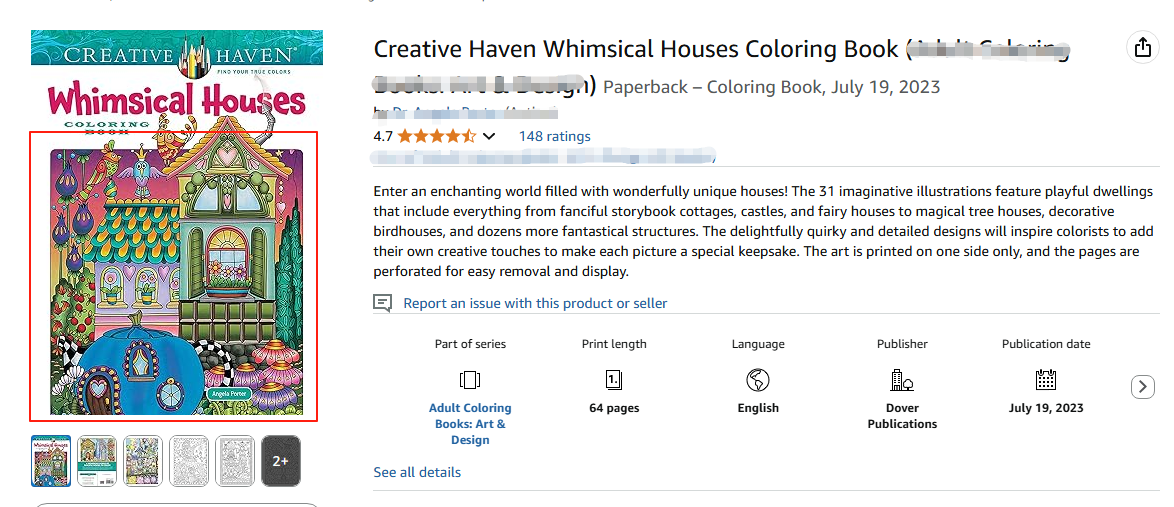Open the 148 ratings link
The width and height of the screenshot is (1174, 507).
coord(554,136)
